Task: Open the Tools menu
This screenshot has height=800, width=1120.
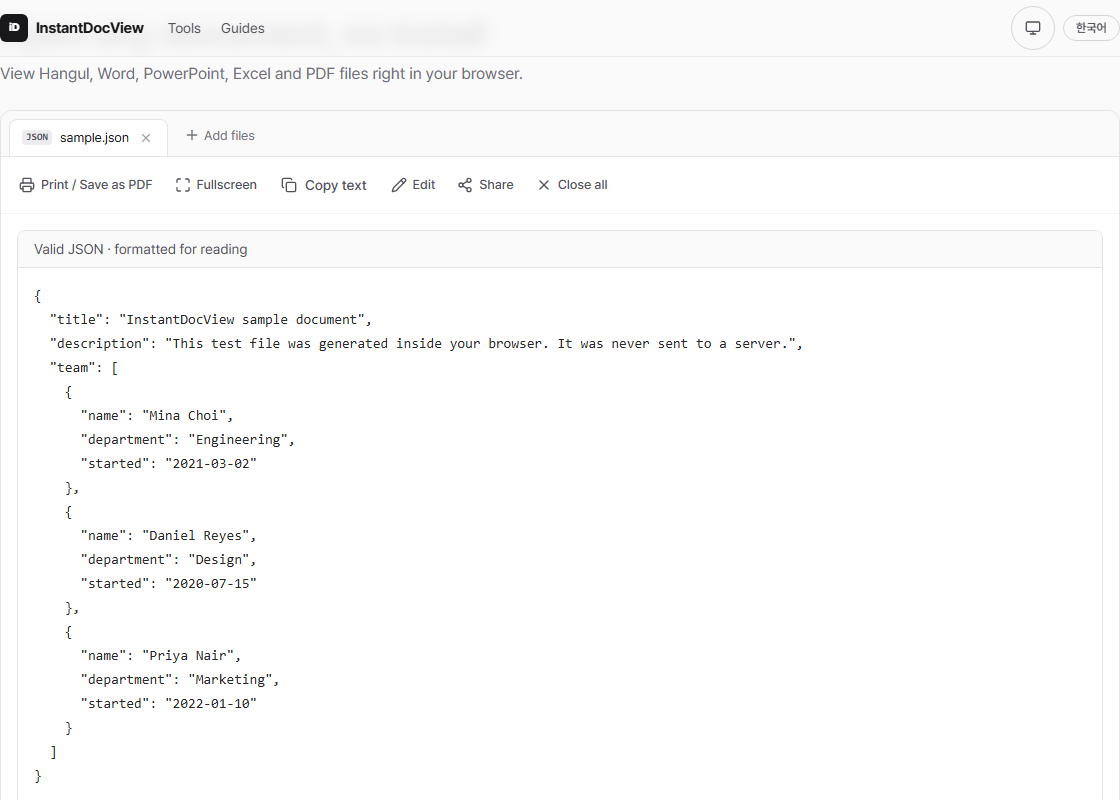Action: pos(184,28)
